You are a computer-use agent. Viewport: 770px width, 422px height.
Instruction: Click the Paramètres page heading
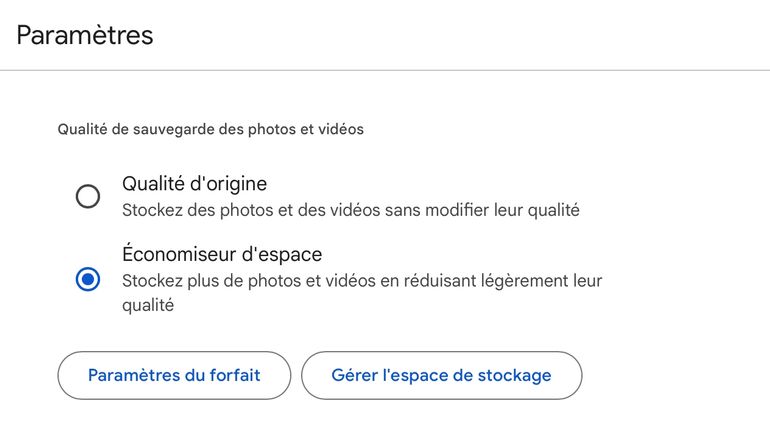click(85, 36)
